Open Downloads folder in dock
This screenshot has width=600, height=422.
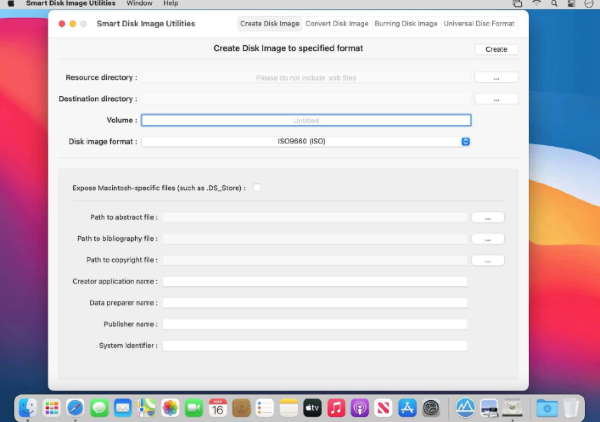click(547, 408)
